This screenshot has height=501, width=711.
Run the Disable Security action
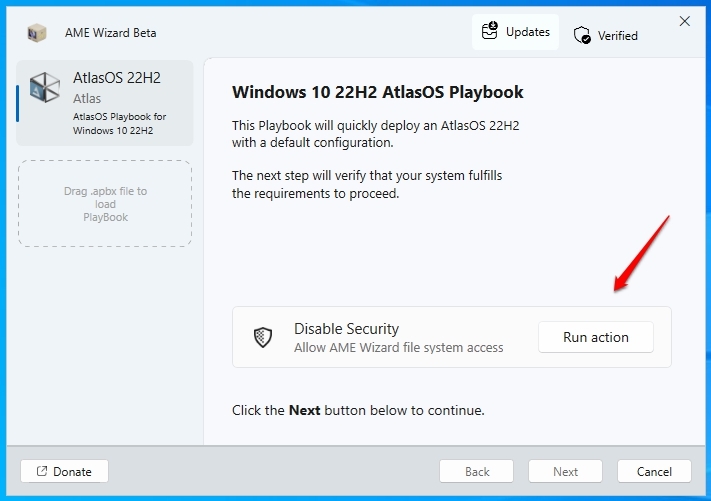(596, 337)
